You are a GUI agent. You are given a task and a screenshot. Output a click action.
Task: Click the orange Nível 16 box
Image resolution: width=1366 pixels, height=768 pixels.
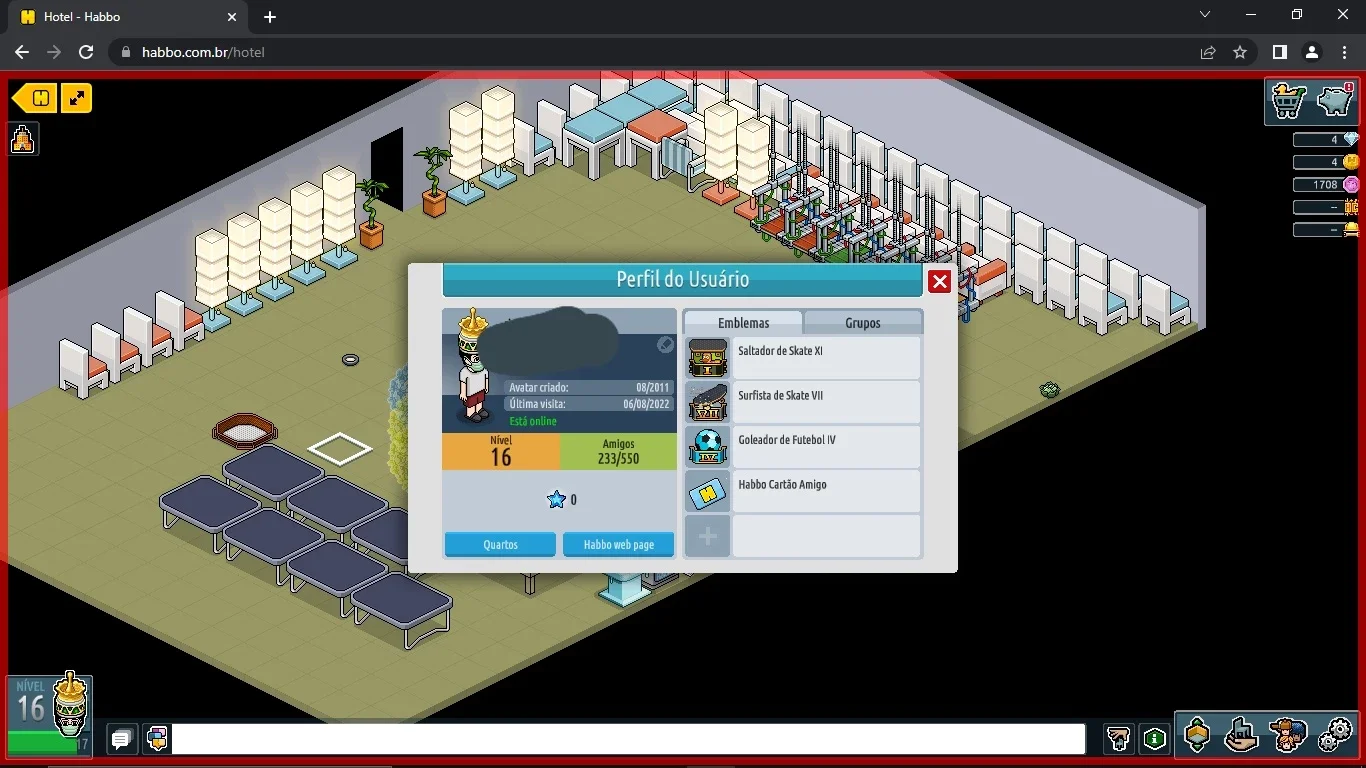501,452
